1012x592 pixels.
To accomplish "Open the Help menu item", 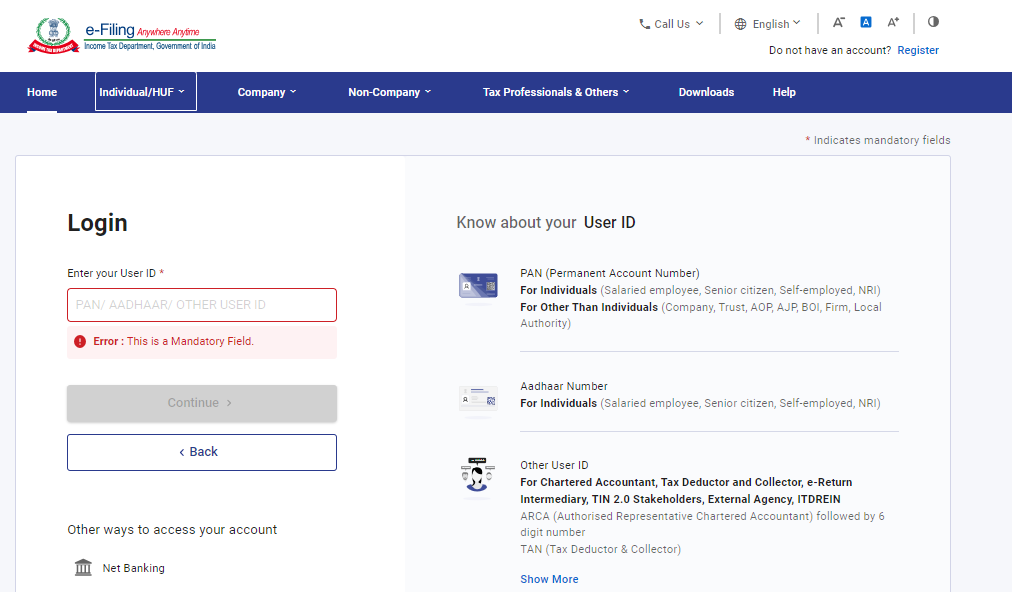I will pyautogui.click(x=784, y=92).
